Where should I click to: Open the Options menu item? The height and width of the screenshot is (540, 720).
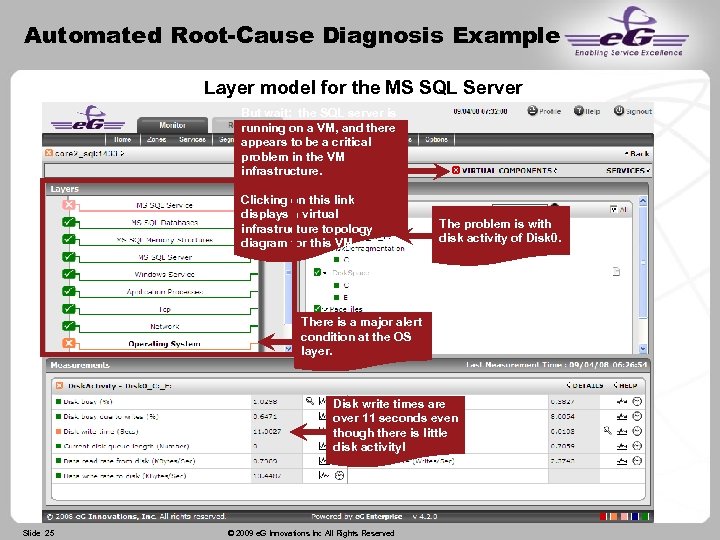pyautogui.click(x=436, y=140)
